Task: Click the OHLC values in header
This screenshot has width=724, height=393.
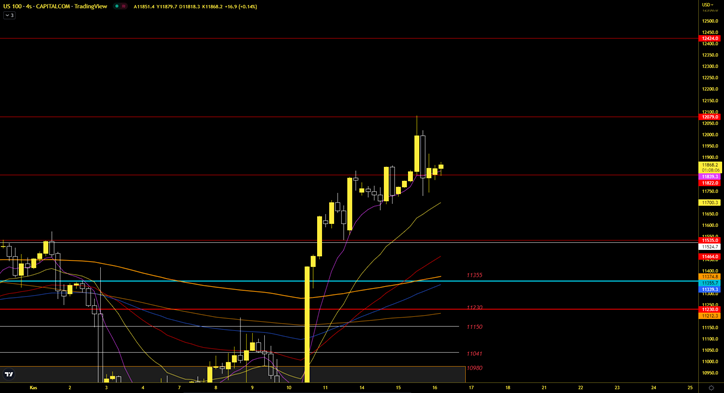Action: [x=195, y=6]
